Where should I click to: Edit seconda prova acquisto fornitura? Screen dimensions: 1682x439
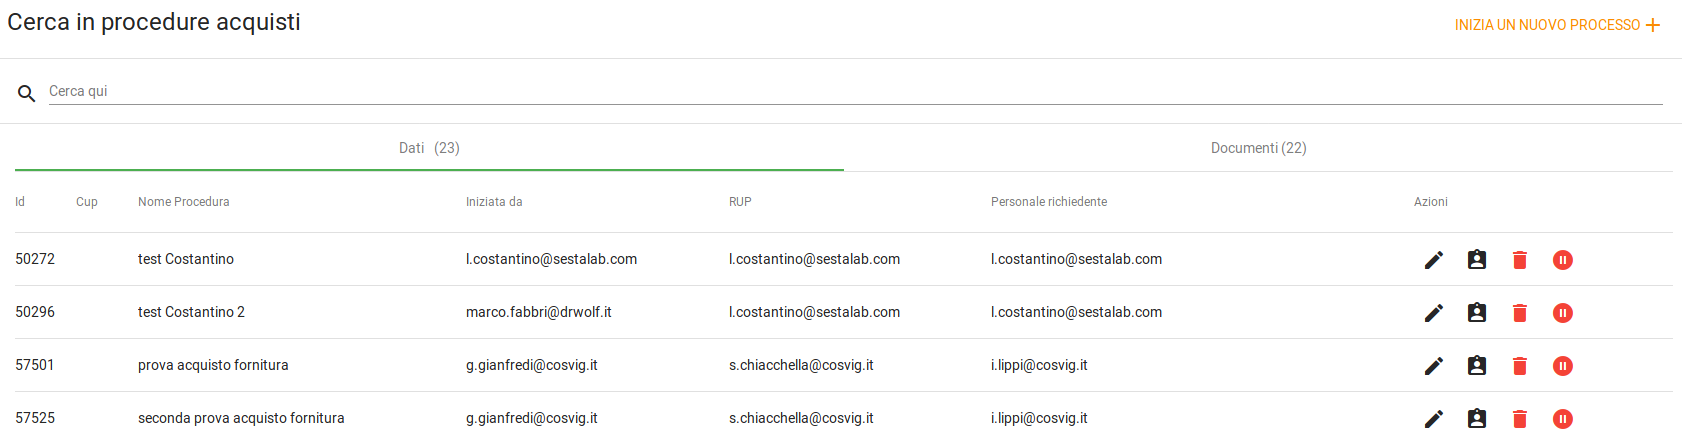point(1433,419)
